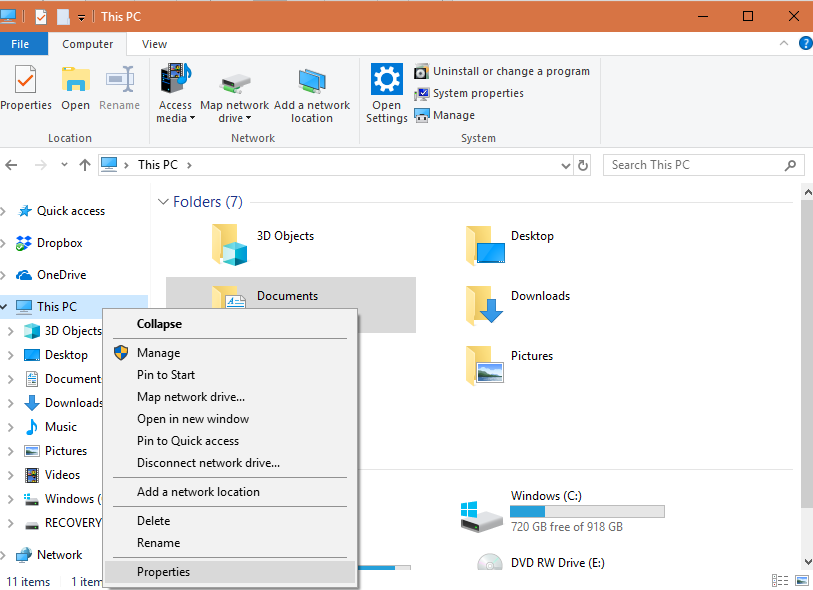813x590 pixels.
Task: Click the scroll up arrow of file pane
Action: click(807, 192)
